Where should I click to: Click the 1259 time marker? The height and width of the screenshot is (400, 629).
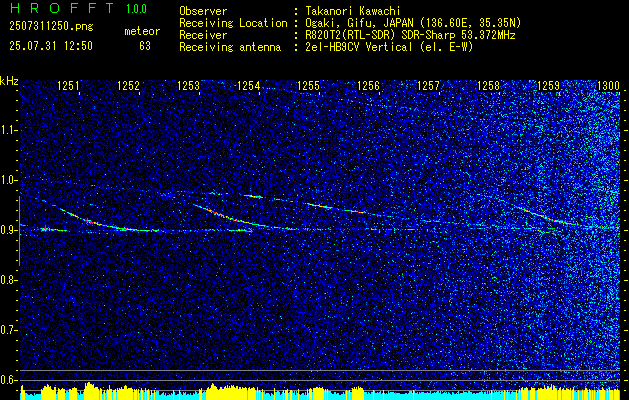click(548, 85)
